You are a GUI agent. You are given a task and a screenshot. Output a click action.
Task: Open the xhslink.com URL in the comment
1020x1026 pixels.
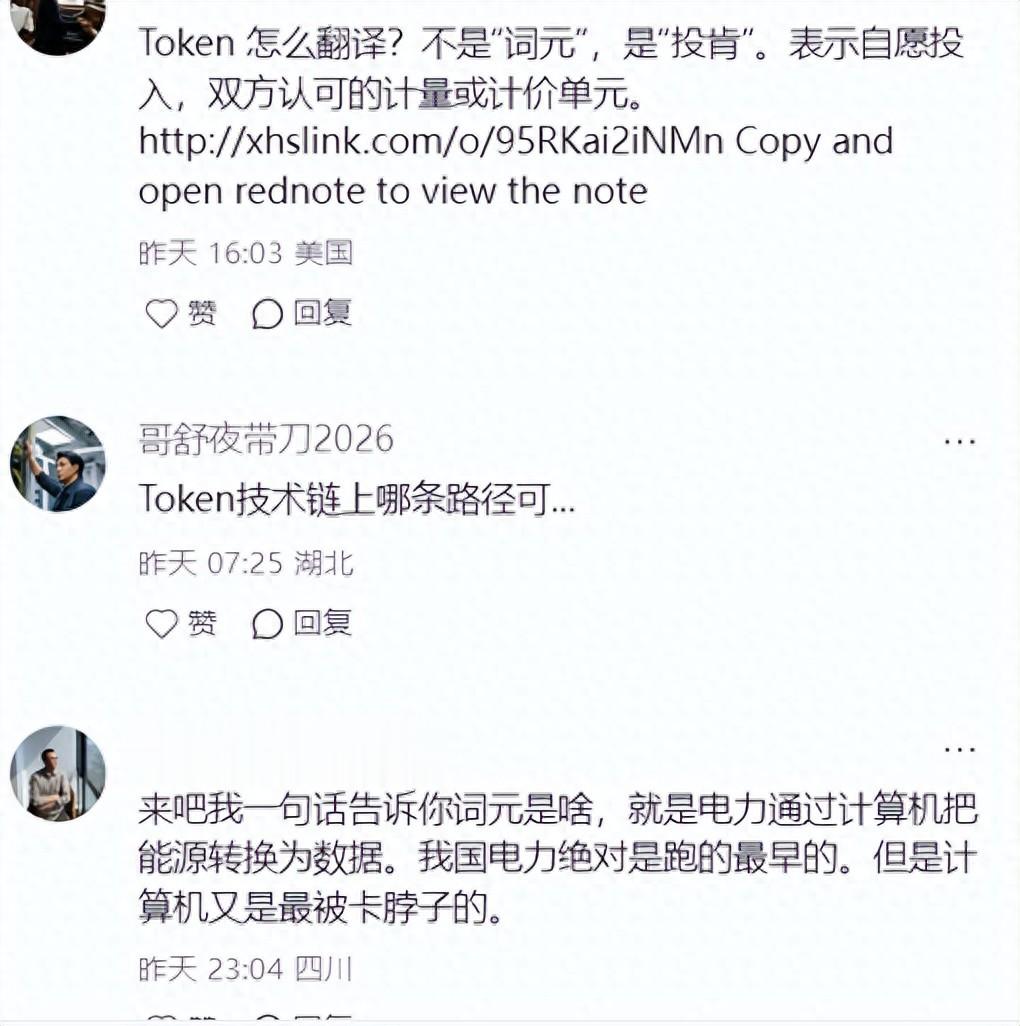point(431,141)
